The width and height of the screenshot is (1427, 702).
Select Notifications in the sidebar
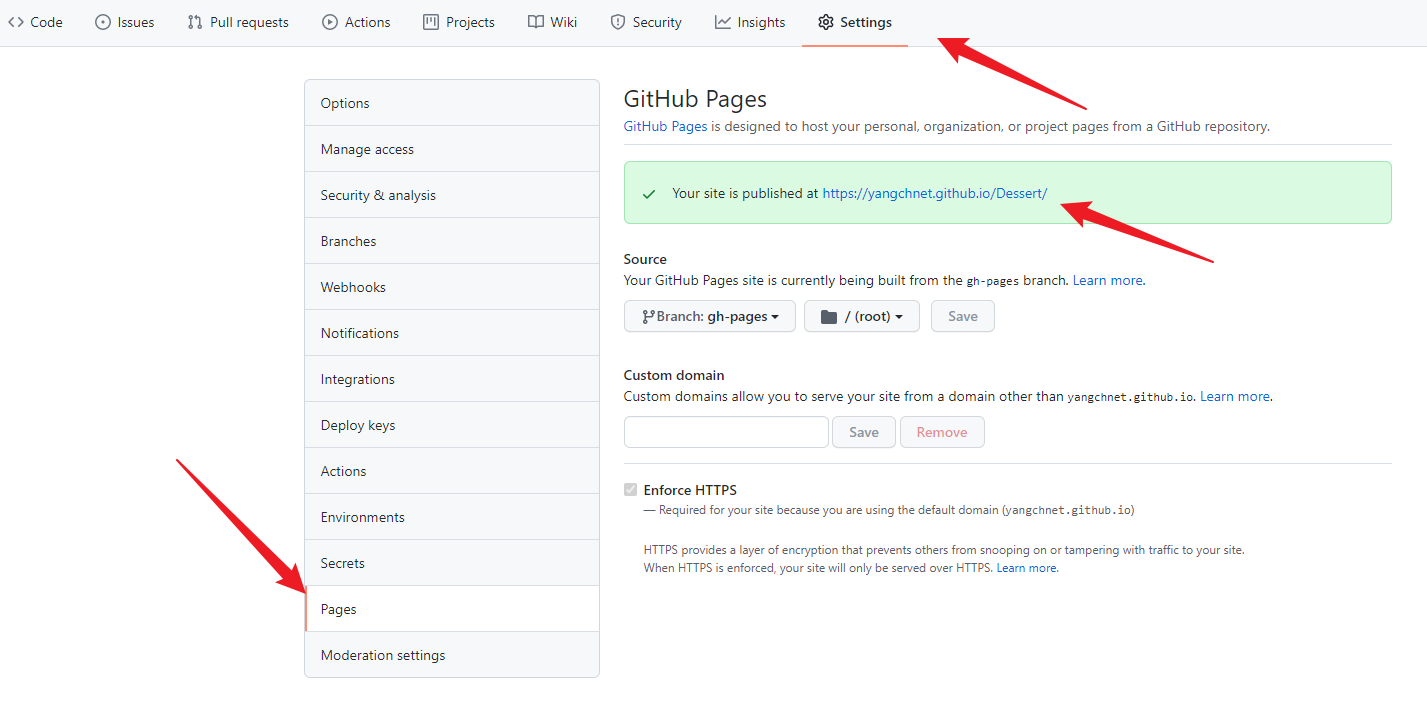(452, 333)
